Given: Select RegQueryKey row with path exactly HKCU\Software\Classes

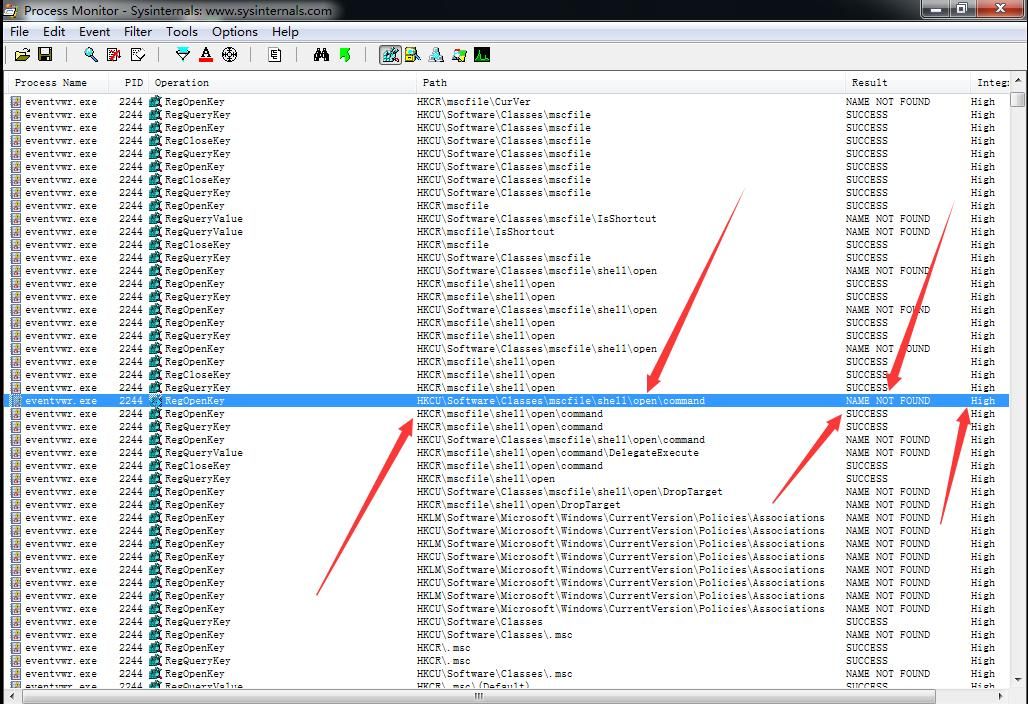Looking at the screenshot, I should pyautogui.click(x=507, y=621).
